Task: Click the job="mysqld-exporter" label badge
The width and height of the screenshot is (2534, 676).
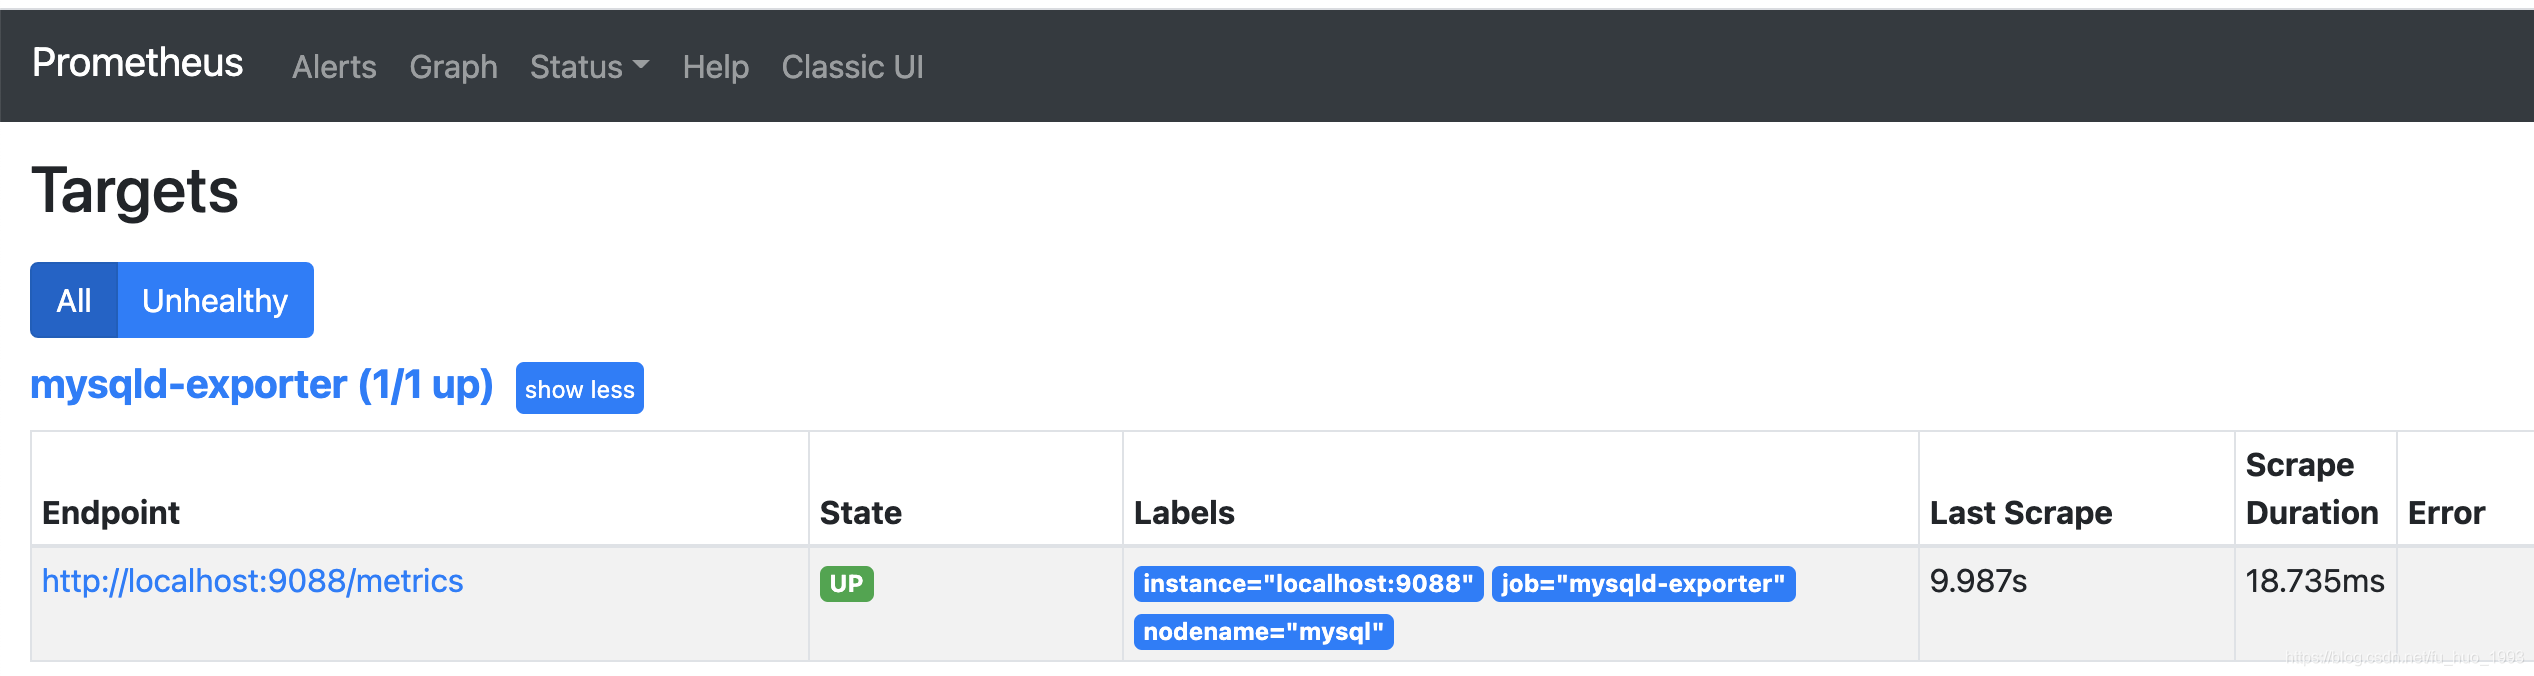Action: 1643,584
